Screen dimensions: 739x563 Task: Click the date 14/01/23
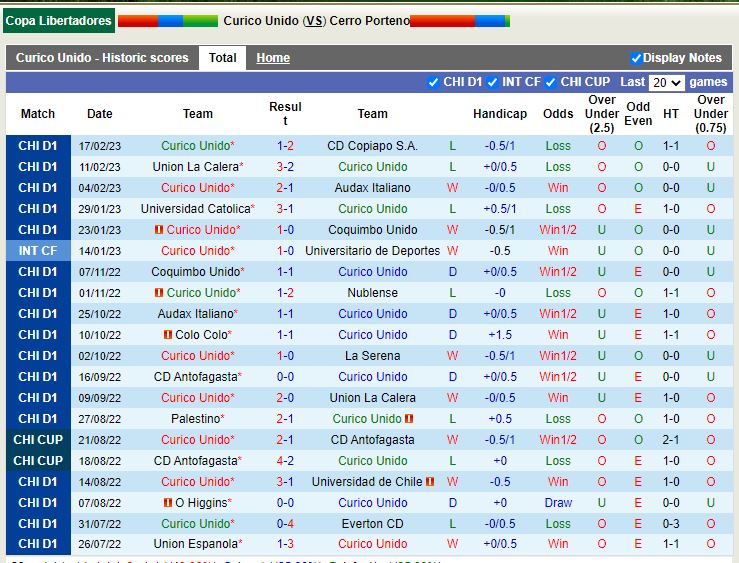pos(99,251)
